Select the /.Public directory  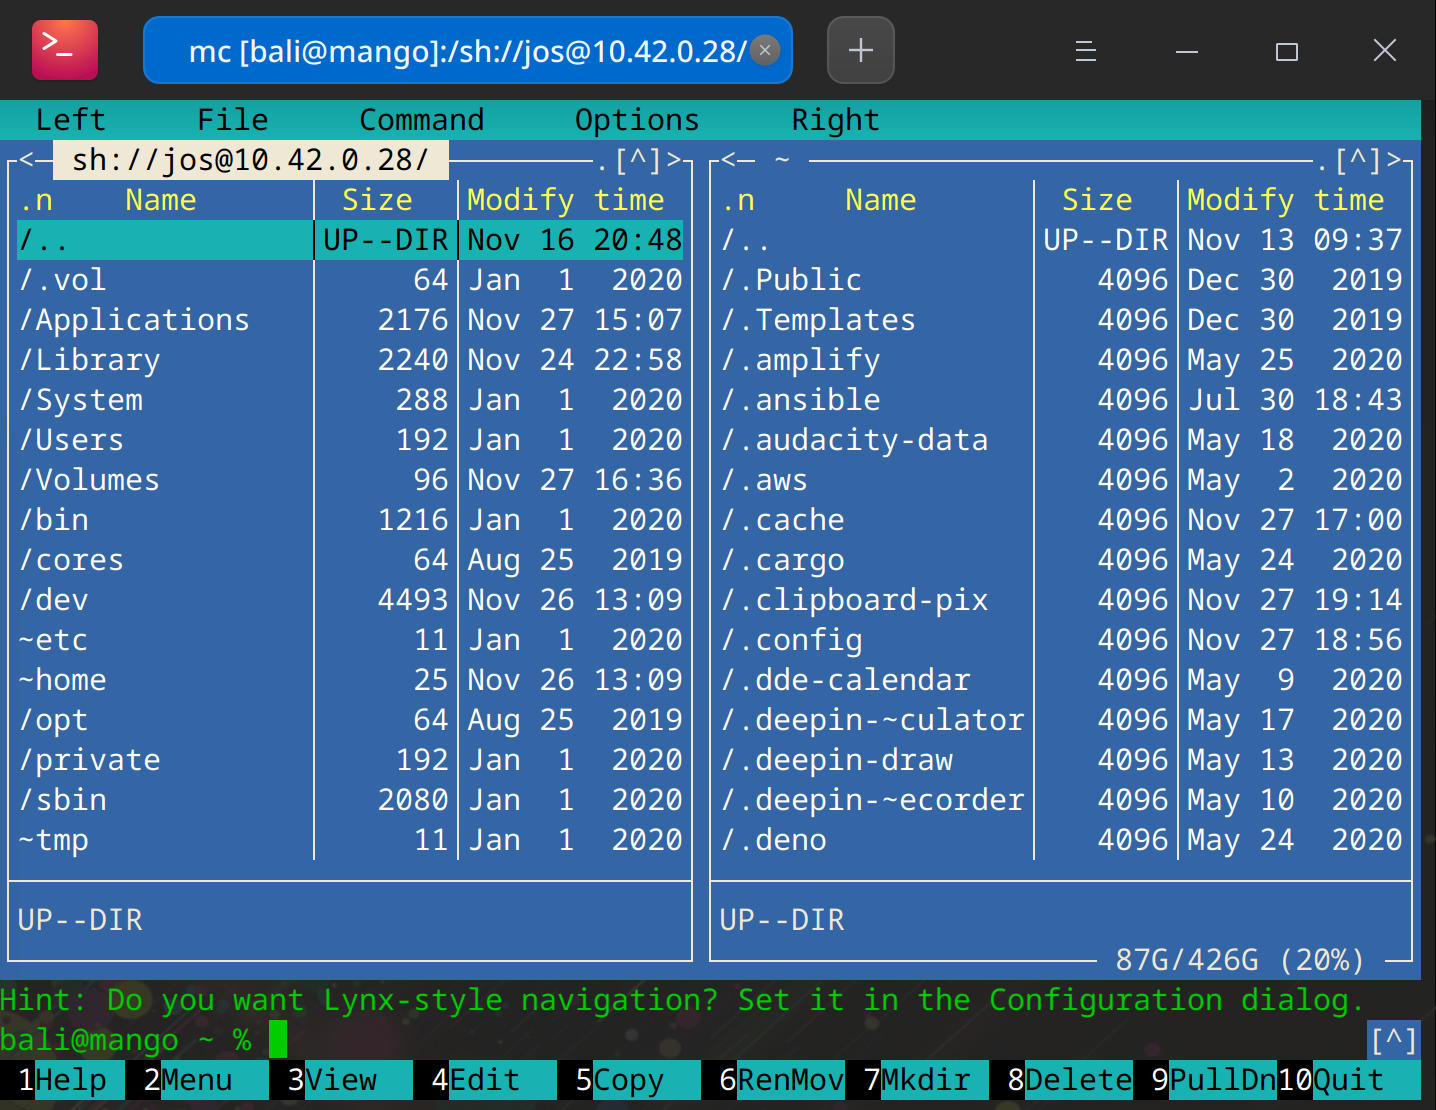(1061, 280)
